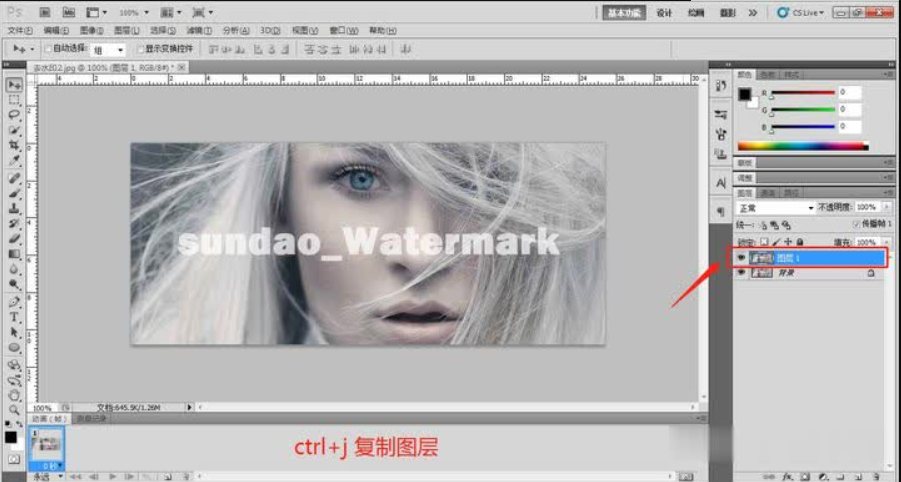Viewport: 901px width, 482px height.
Task: Open the opacity (不透明度) slider arrow
Action: tap(887, 207)
